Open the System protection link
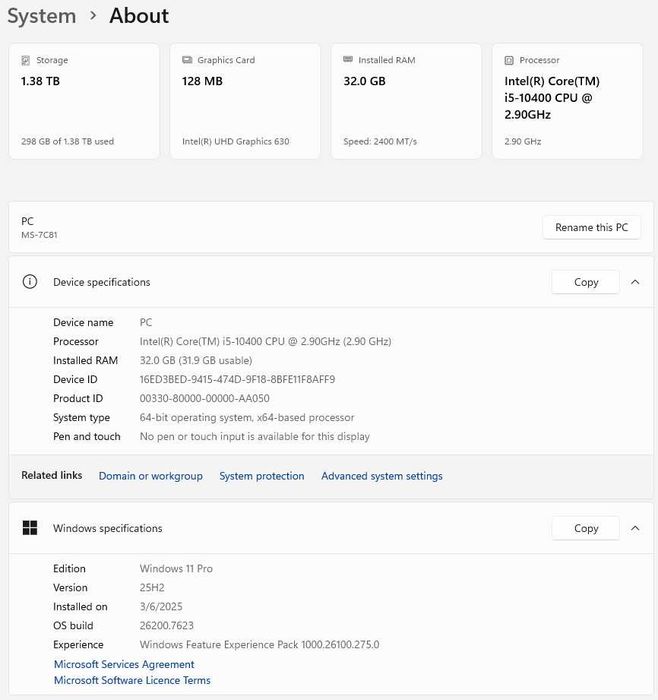Viewport: 658px width, 700px height. [x=262, y=476]
